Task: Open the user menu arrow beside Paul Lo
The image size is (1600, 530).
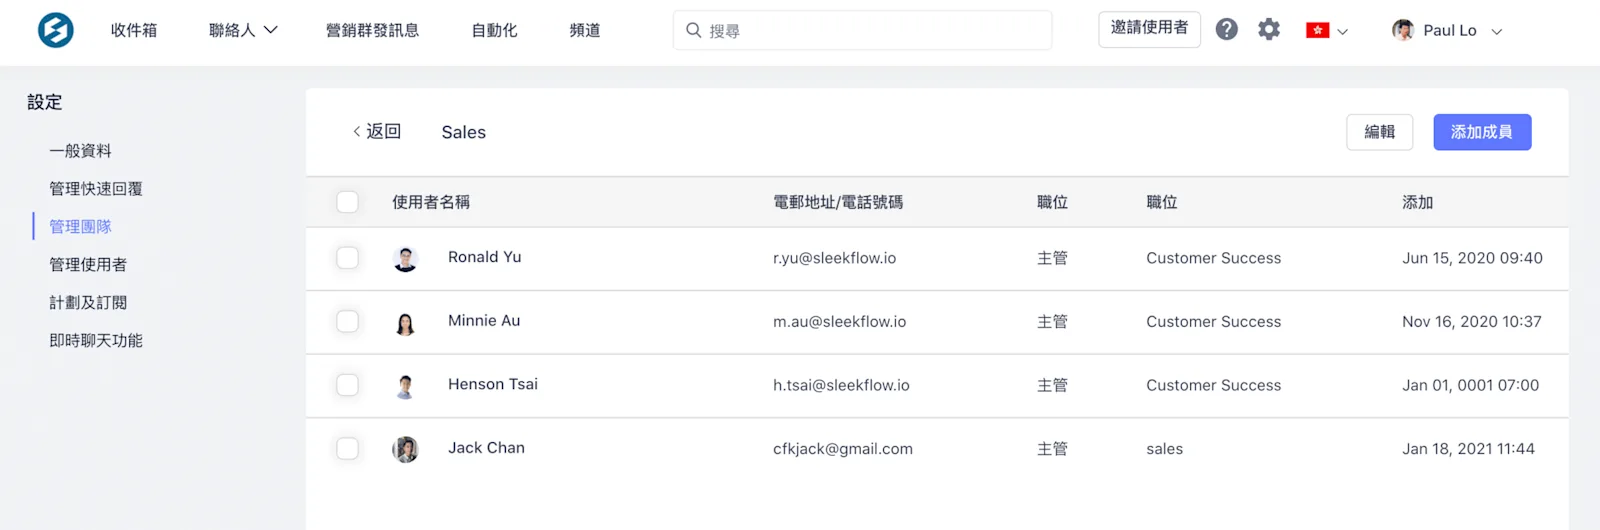Action: coord(1497,32)
